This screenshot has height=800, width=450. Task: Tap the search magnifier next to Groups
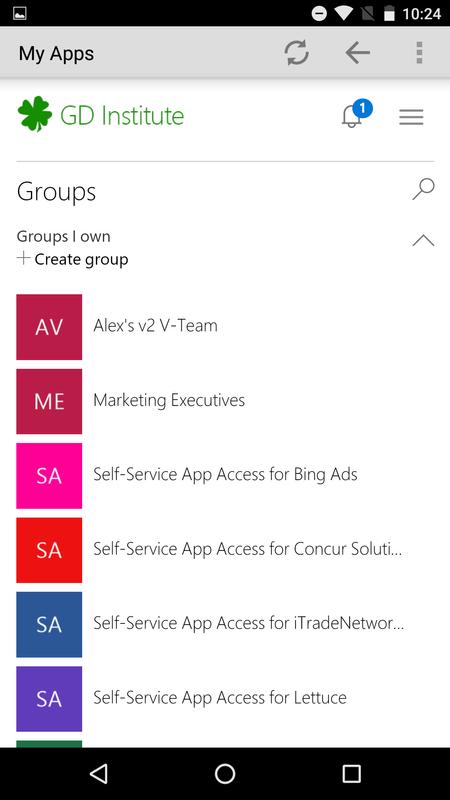pyautogui.click(x=423, y=189)
